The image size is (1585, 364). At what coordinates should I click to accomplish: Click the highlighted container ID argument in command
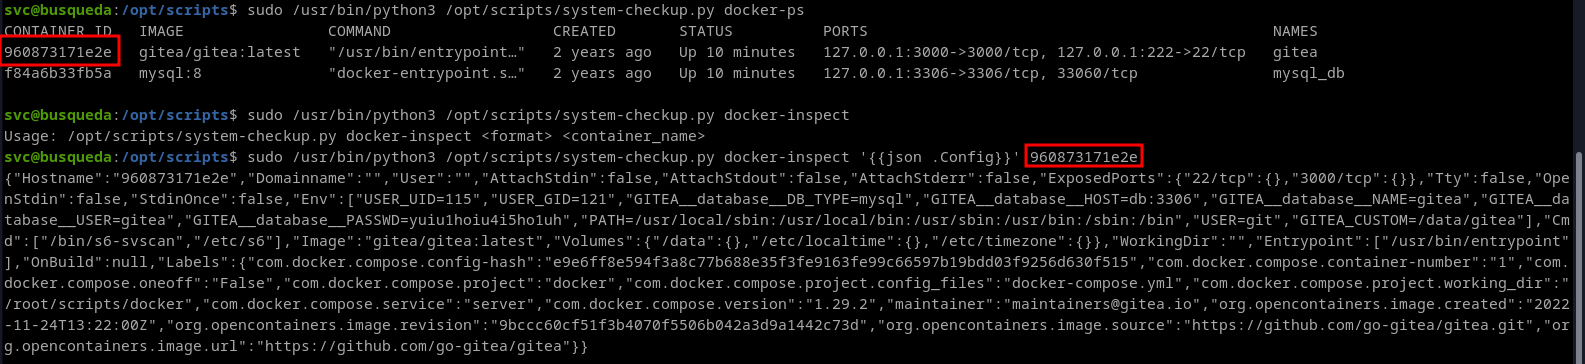pos(1084,157)
